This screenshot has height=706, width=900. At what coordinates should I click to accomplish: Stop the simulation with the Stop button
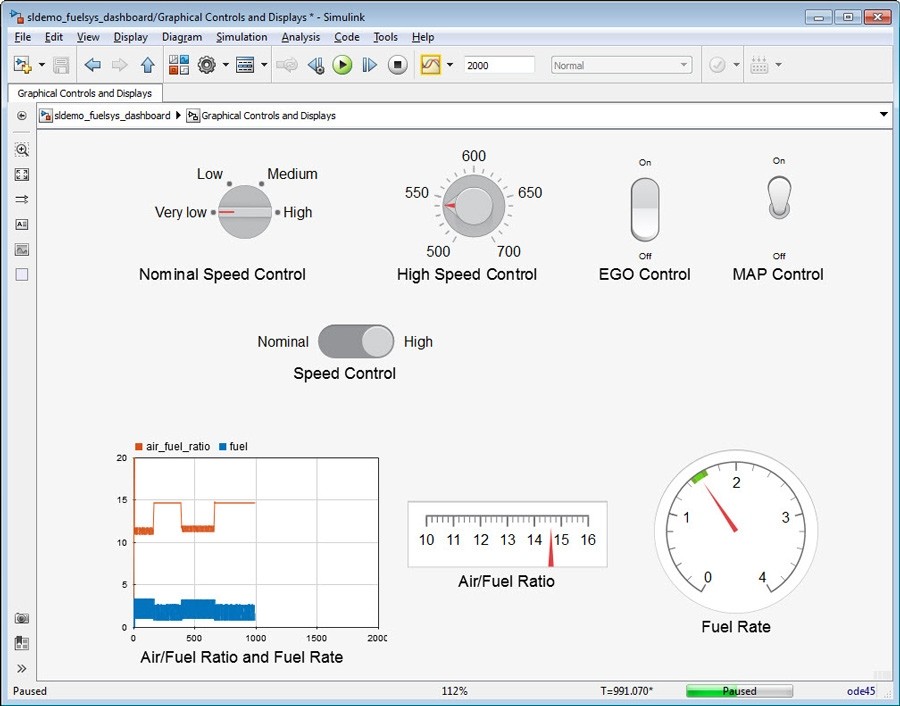(x=397, y=65)
